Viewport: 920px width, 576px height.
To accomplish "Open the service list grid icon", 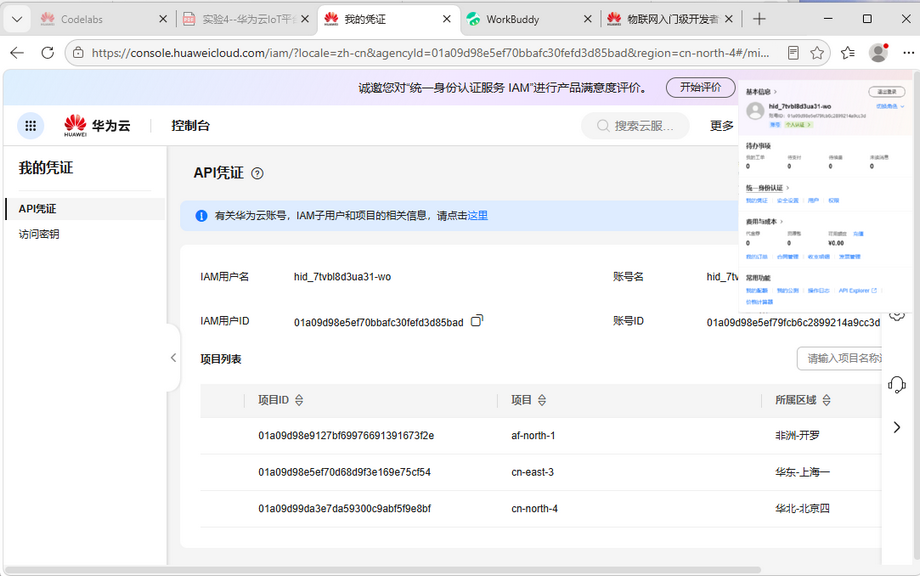I will [31, 126].
